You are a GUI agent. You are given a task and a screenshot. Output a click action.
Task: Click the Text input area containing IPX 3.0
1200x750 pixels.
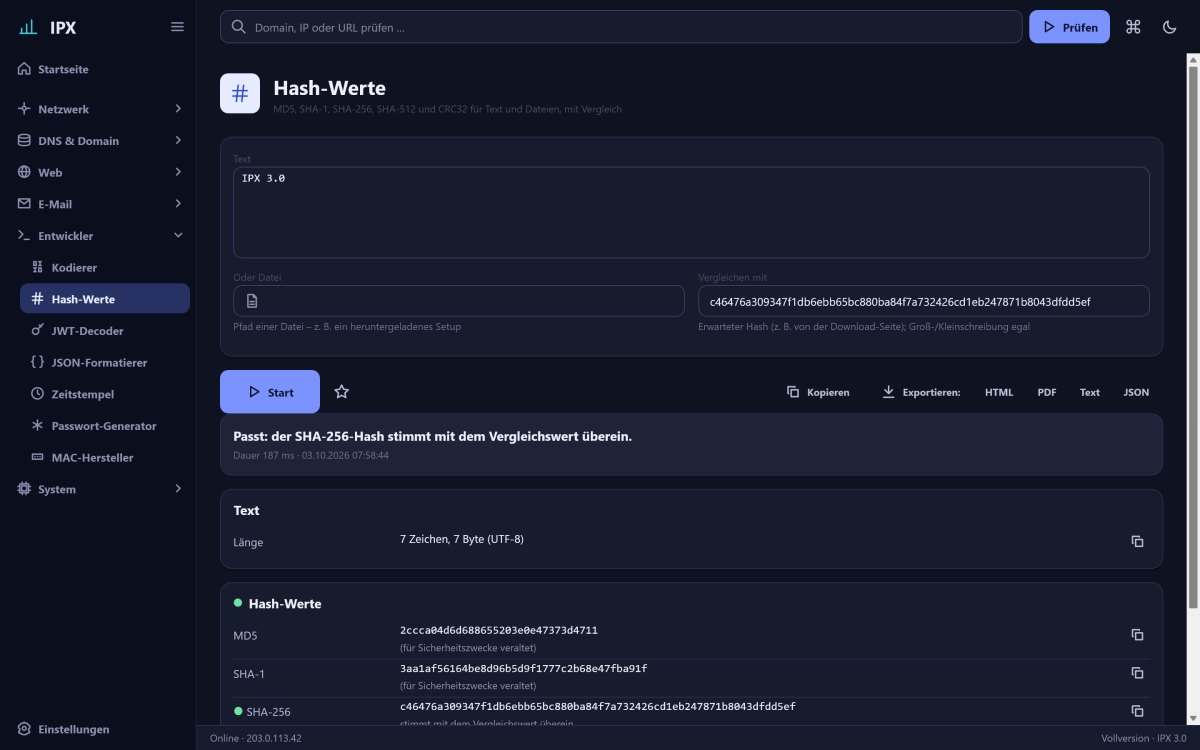tap(691, 212)
